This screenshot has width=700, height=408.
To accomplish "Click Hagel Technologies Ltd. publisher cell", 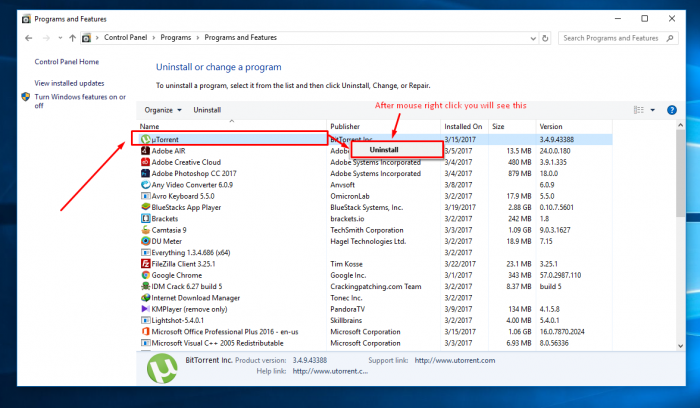I will click(368, 241).
